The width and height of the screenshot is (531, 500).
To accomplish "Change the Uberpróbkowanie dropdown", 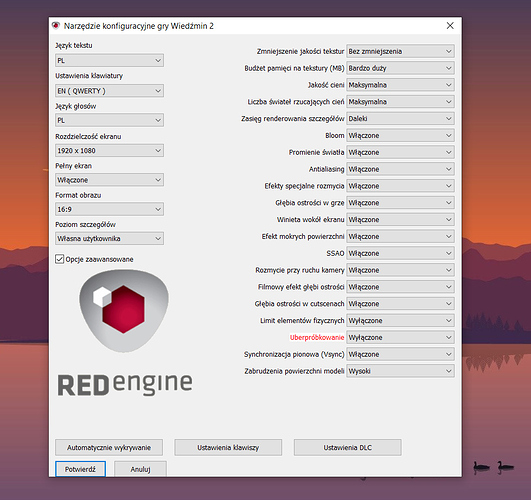I will (x=400, y=337).
